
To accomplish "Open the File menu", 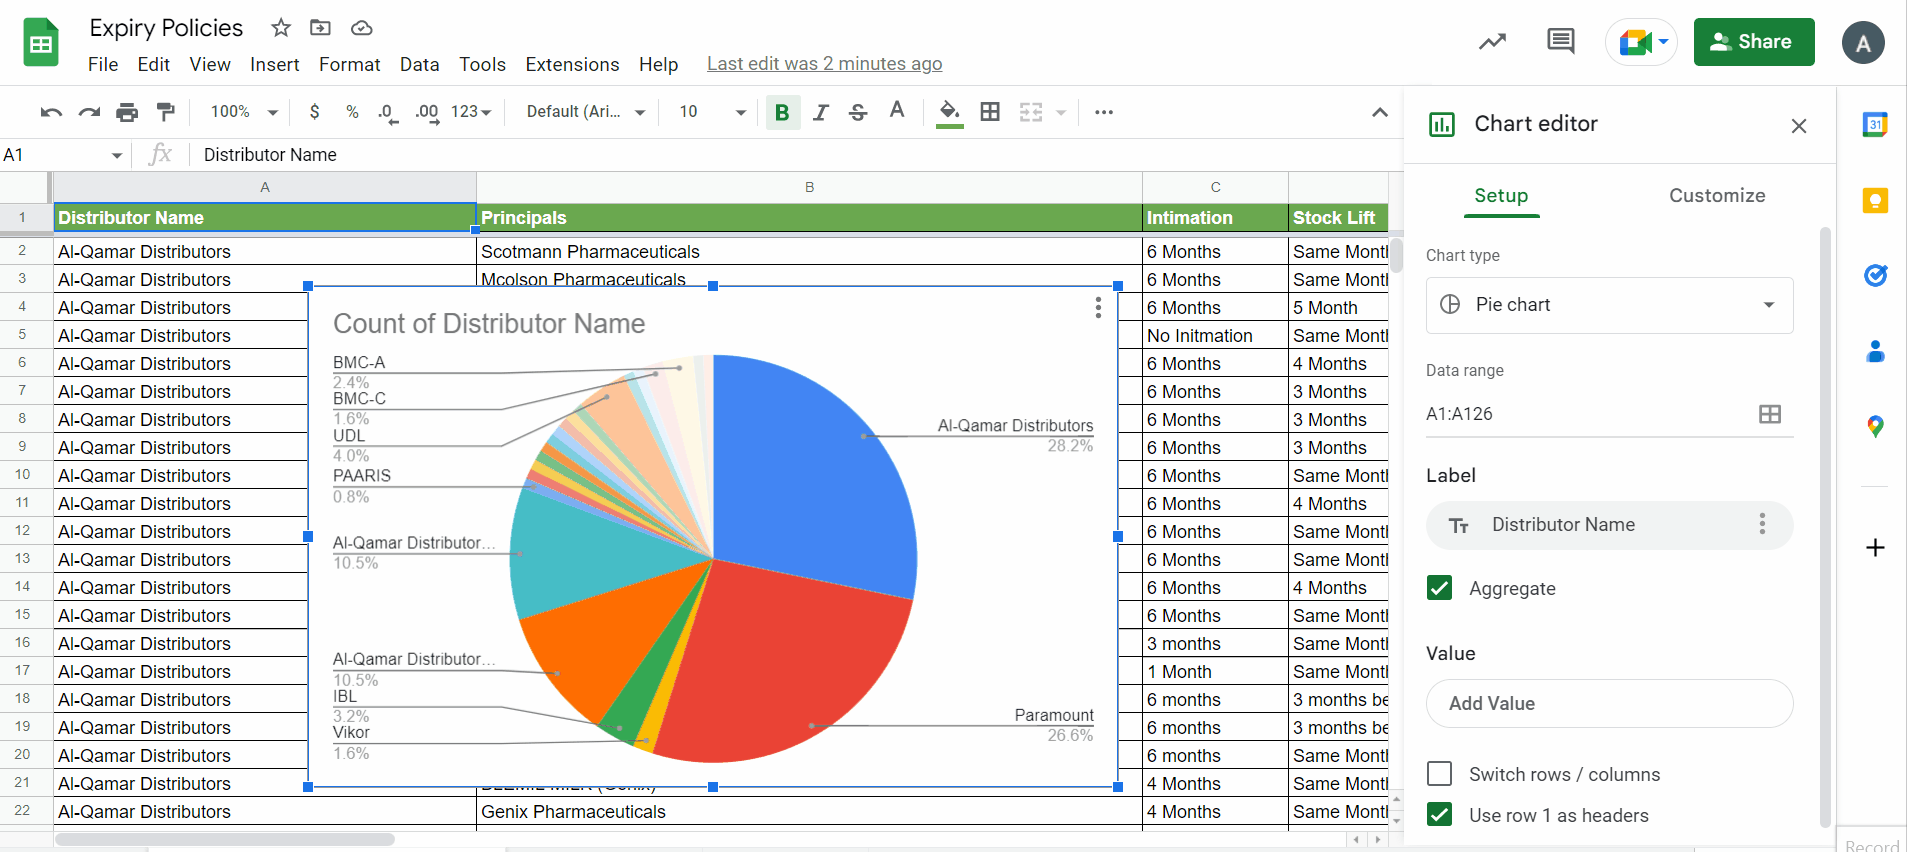I will (x=103, y=64).
